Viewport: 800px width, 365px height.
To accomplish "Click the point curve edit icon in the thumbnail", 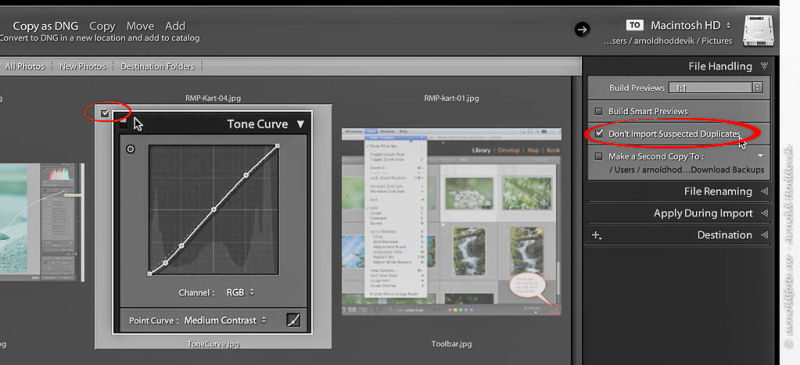I will [293, 320].
